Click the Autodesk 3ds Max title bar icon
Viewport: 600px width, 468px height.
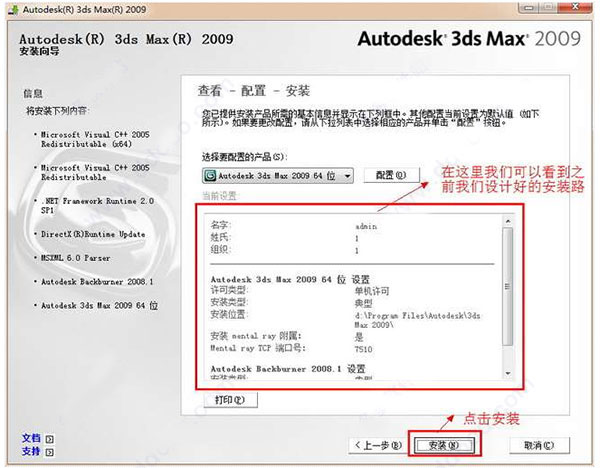pos(13,10)
